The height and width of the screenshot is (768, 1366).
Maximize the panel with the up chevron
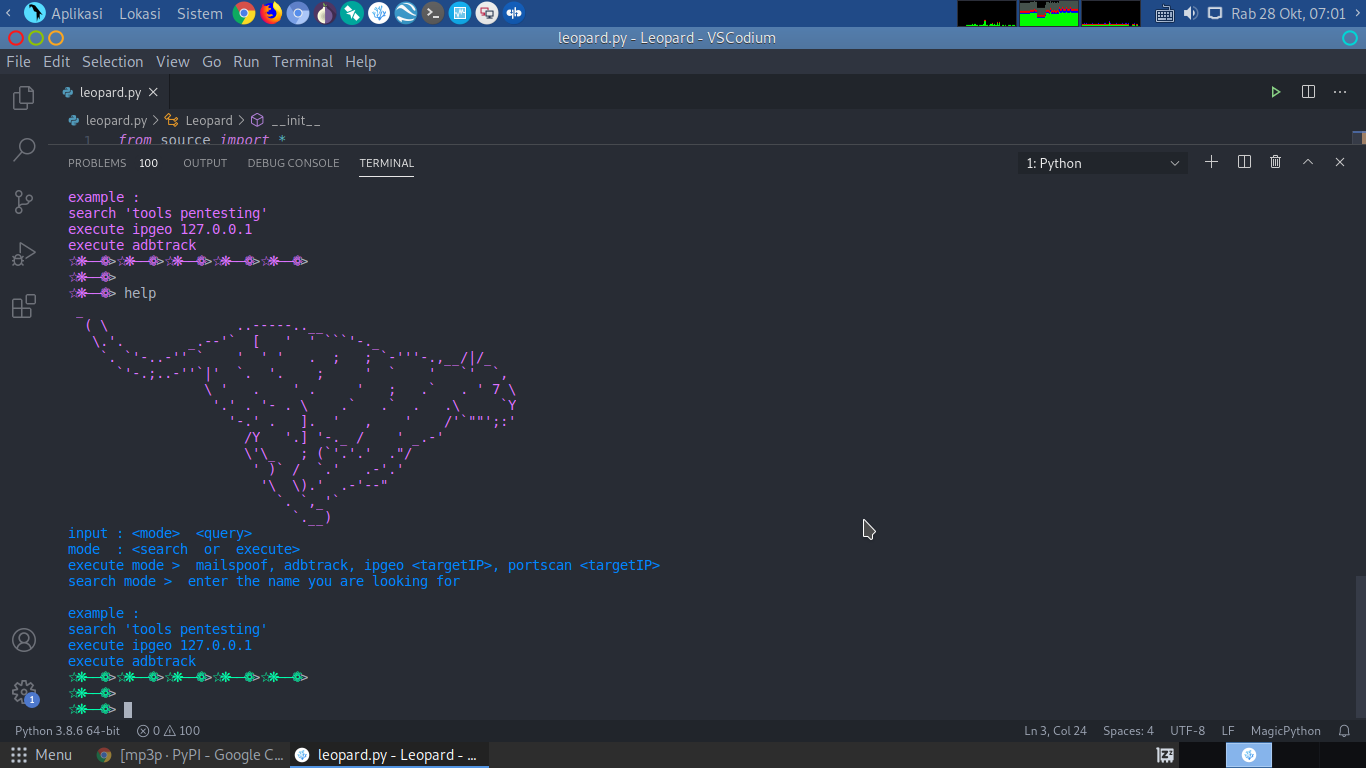pos(1307,162)
